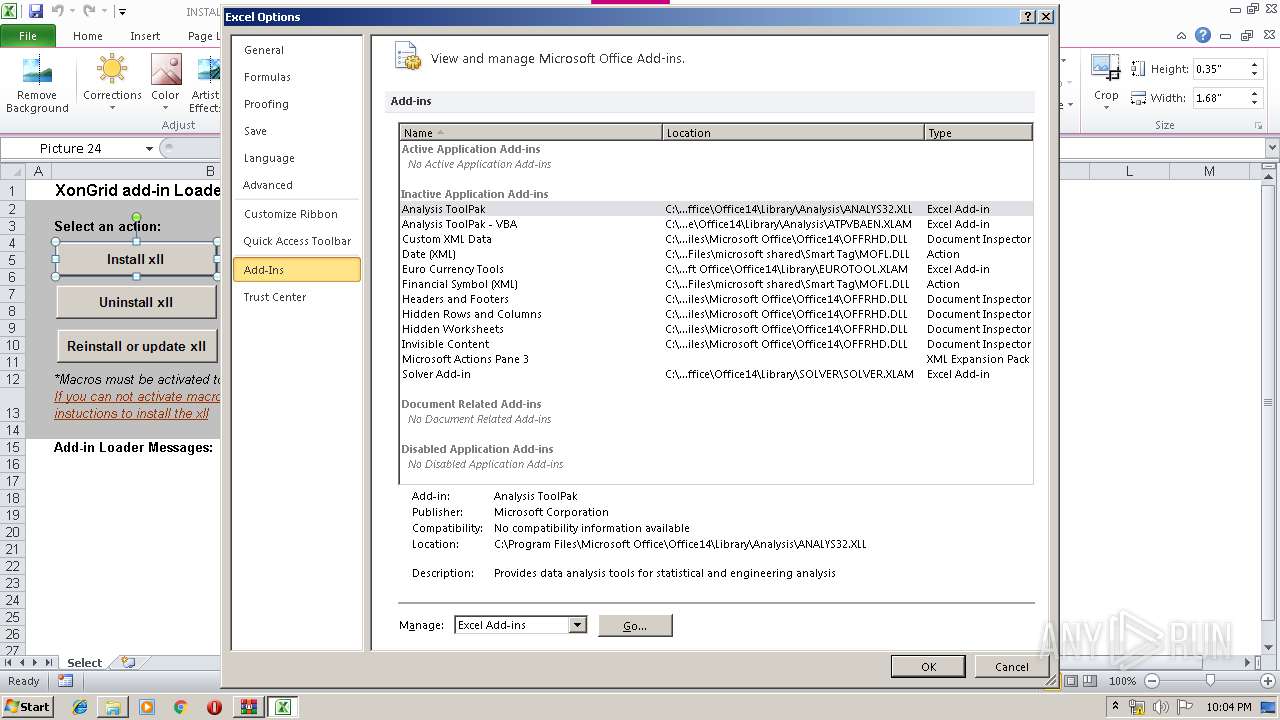Decrease Width value with spinner down
Screen dimensions: 1280x720
point(1254,103)
